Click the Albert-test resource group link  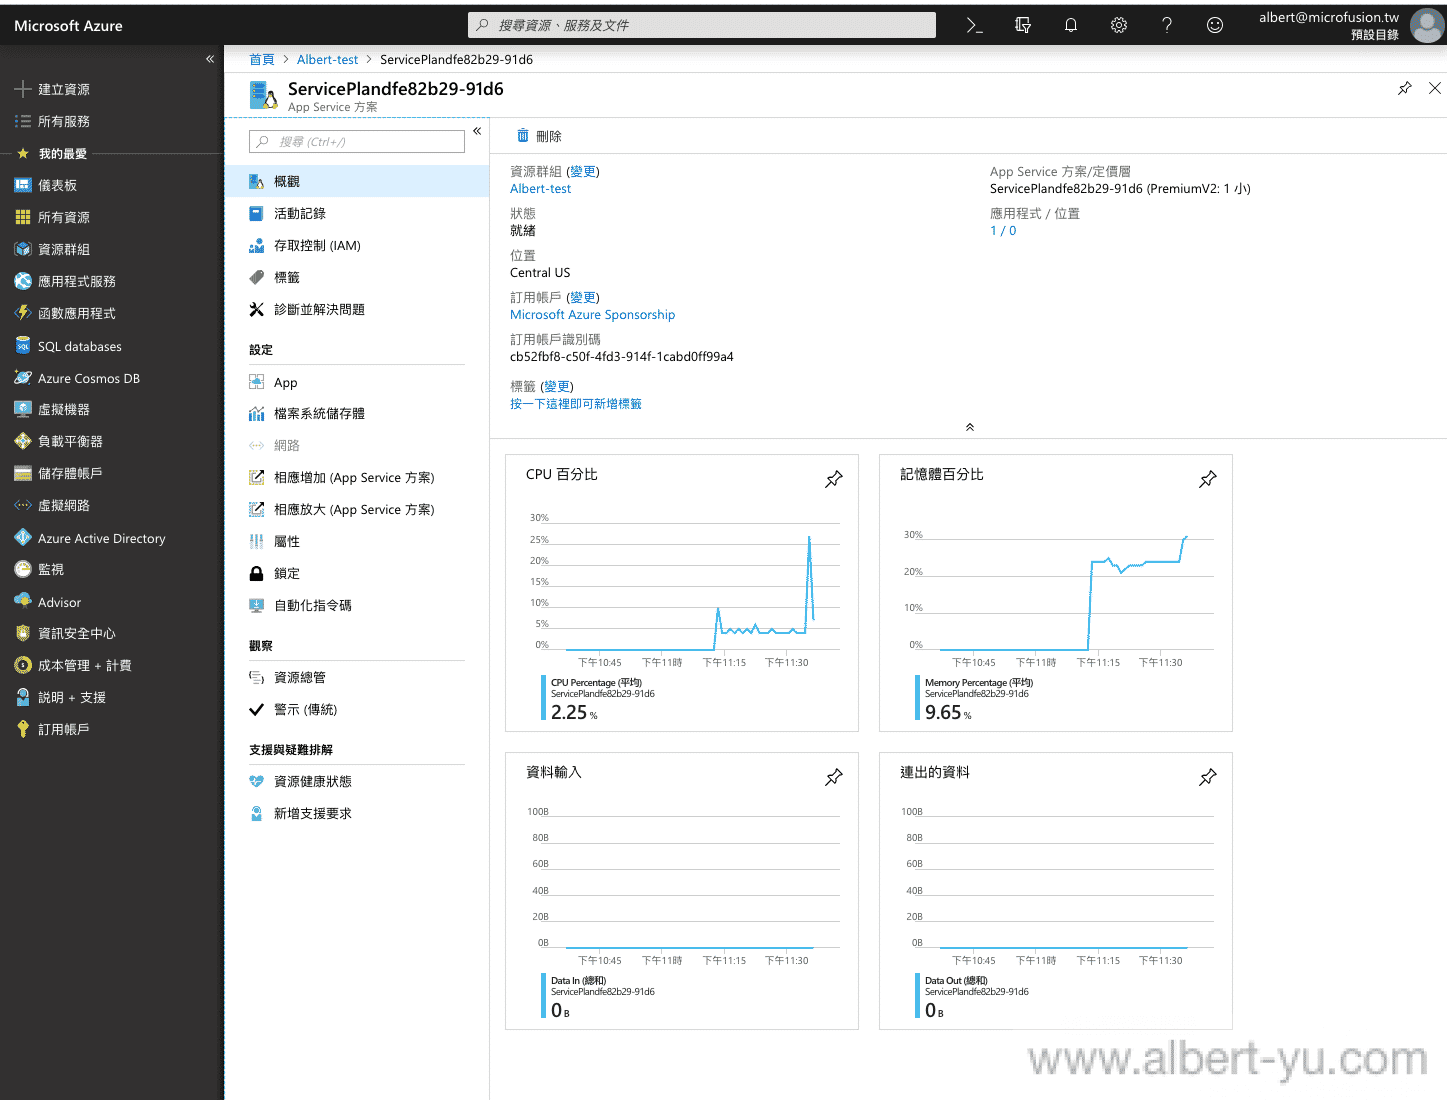[x=540, y=188]
